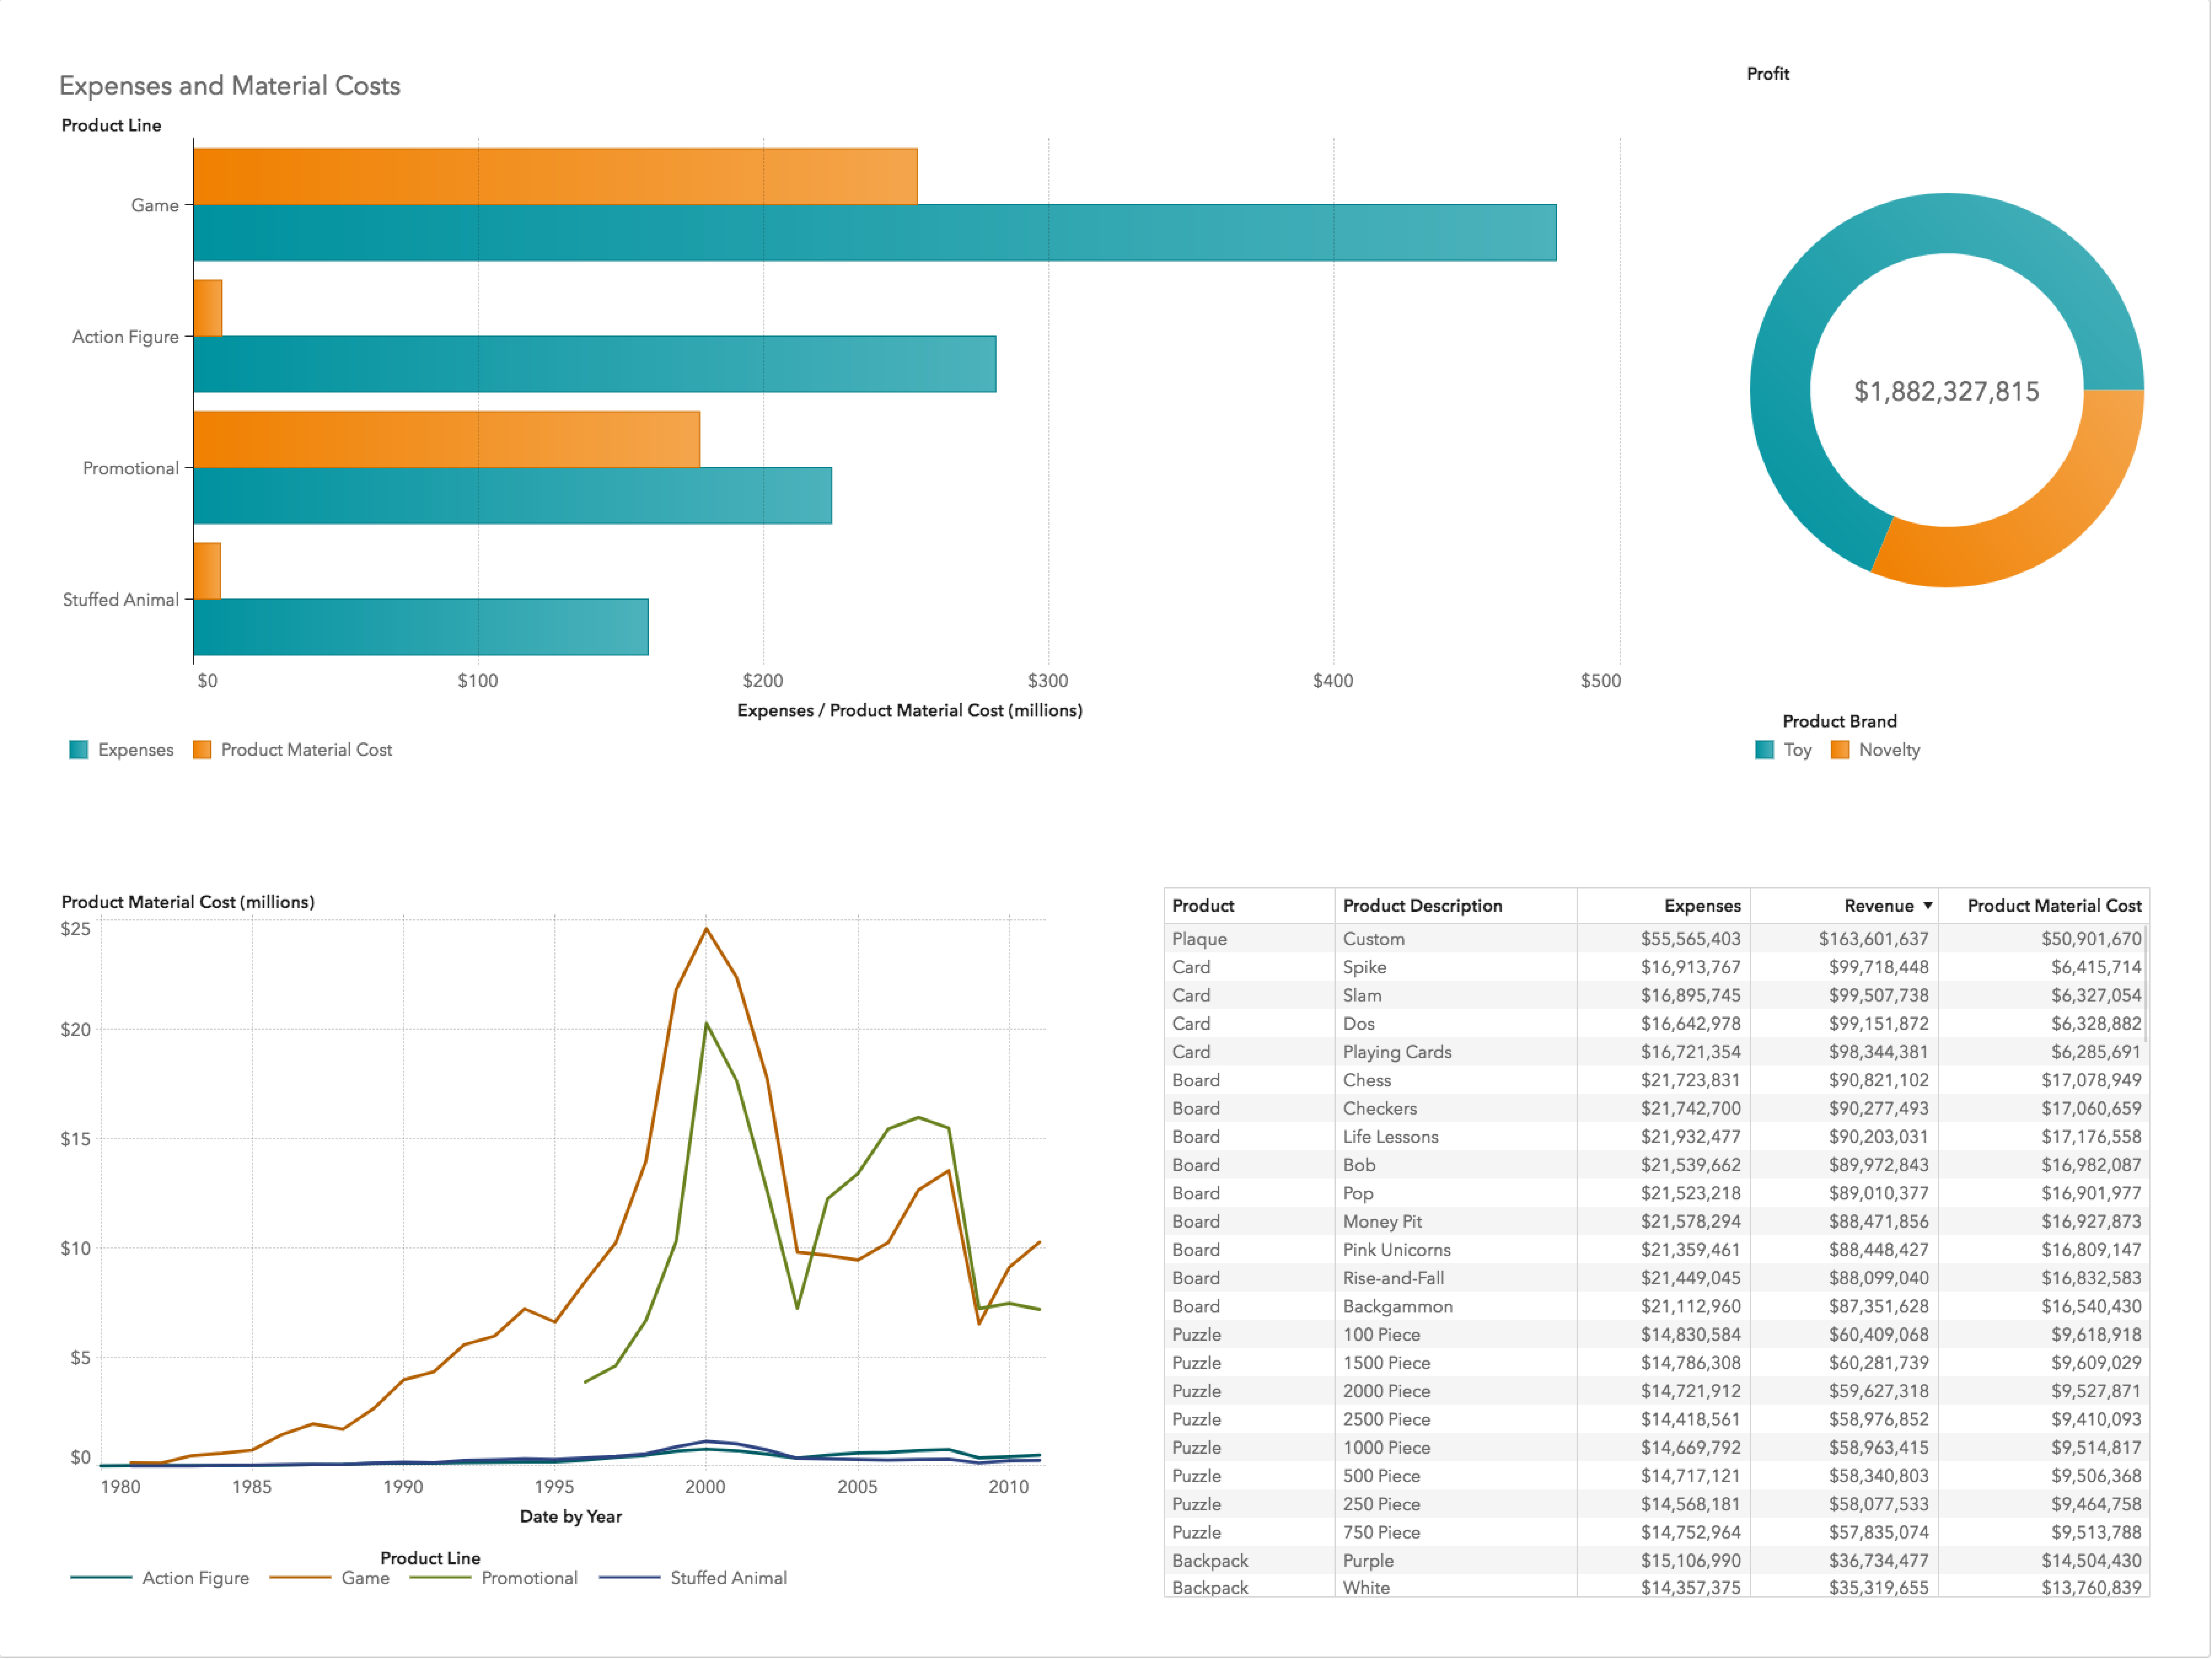The image size is (2212, 1659).
Task: Select the Game expenses teal bar
Action: pyautogui.click(x=874, y=233)
